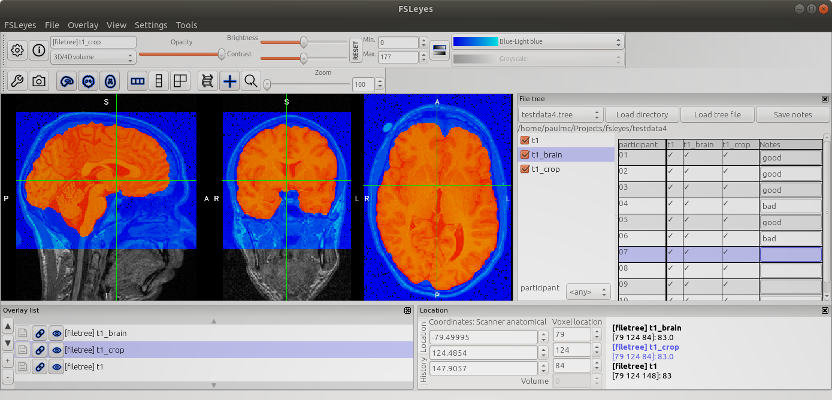Toggle the crosshair cursor plus icon
The width and height of the screenshot is (832, 400).
pos(229,81)
